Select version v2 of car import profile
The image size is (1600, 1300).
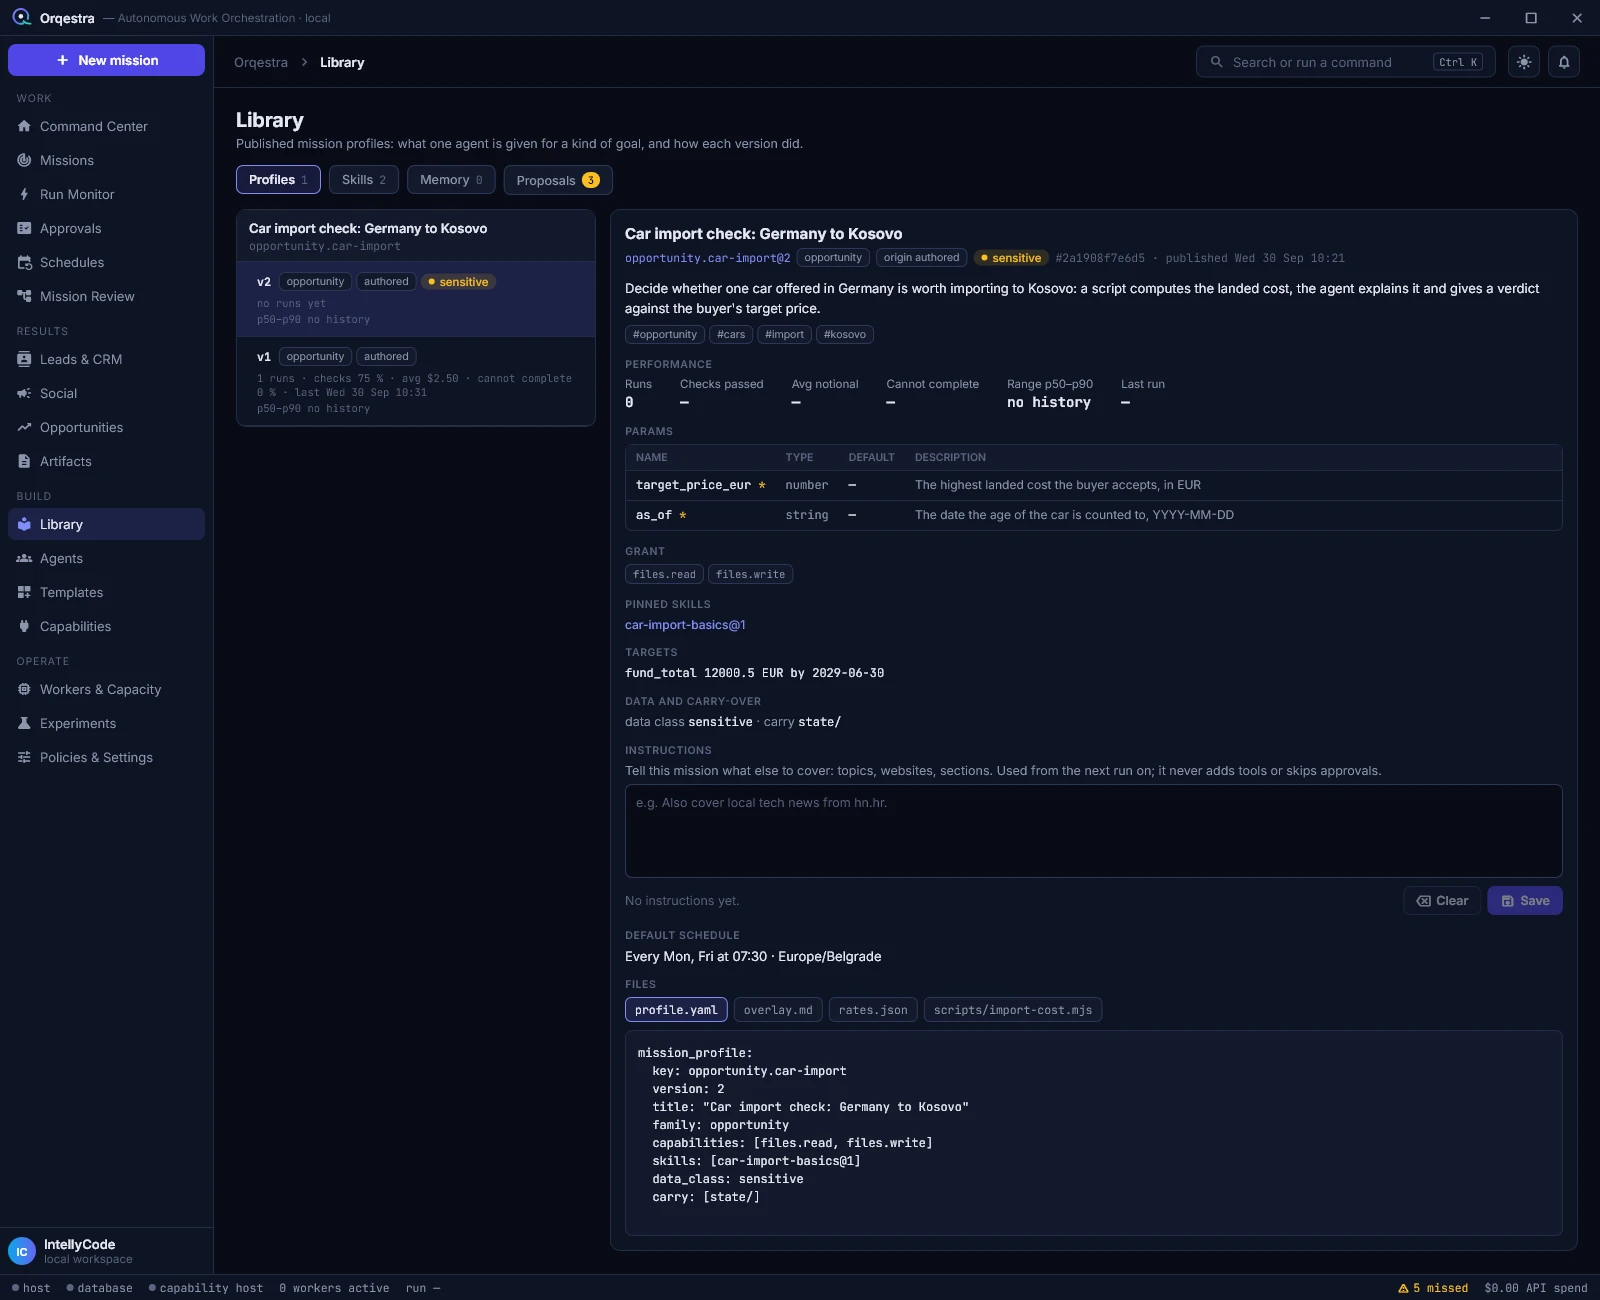click(416, 299)
